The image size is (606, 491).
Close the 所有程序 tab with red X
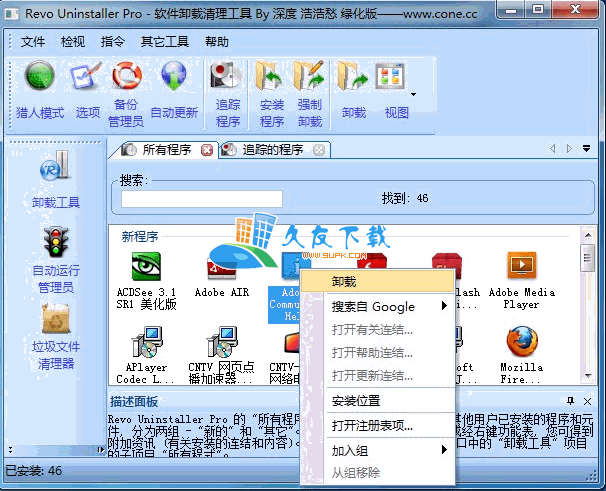207,150
